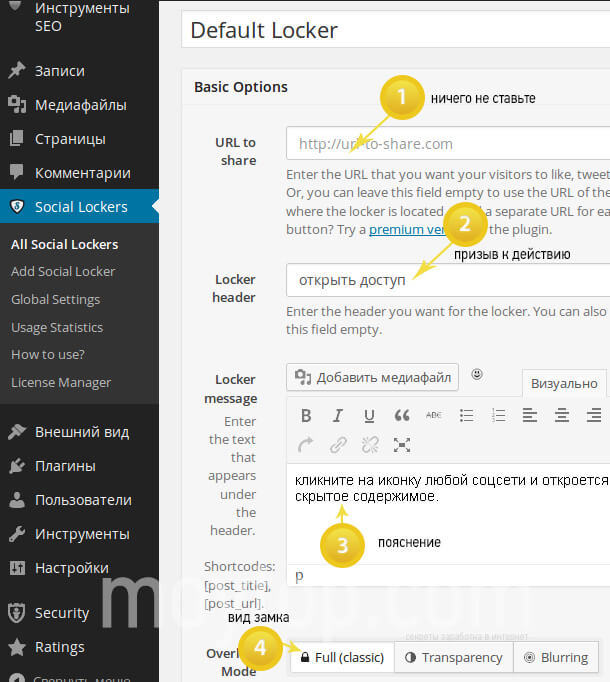610x682 pixels.
Task: Align text center
Action: [562, 415]
